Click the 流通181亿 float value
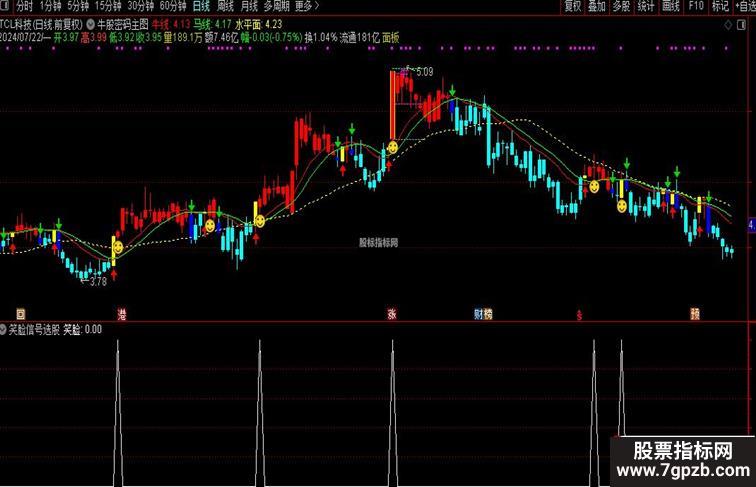This screenshot has height=487, width=756. 360,38
